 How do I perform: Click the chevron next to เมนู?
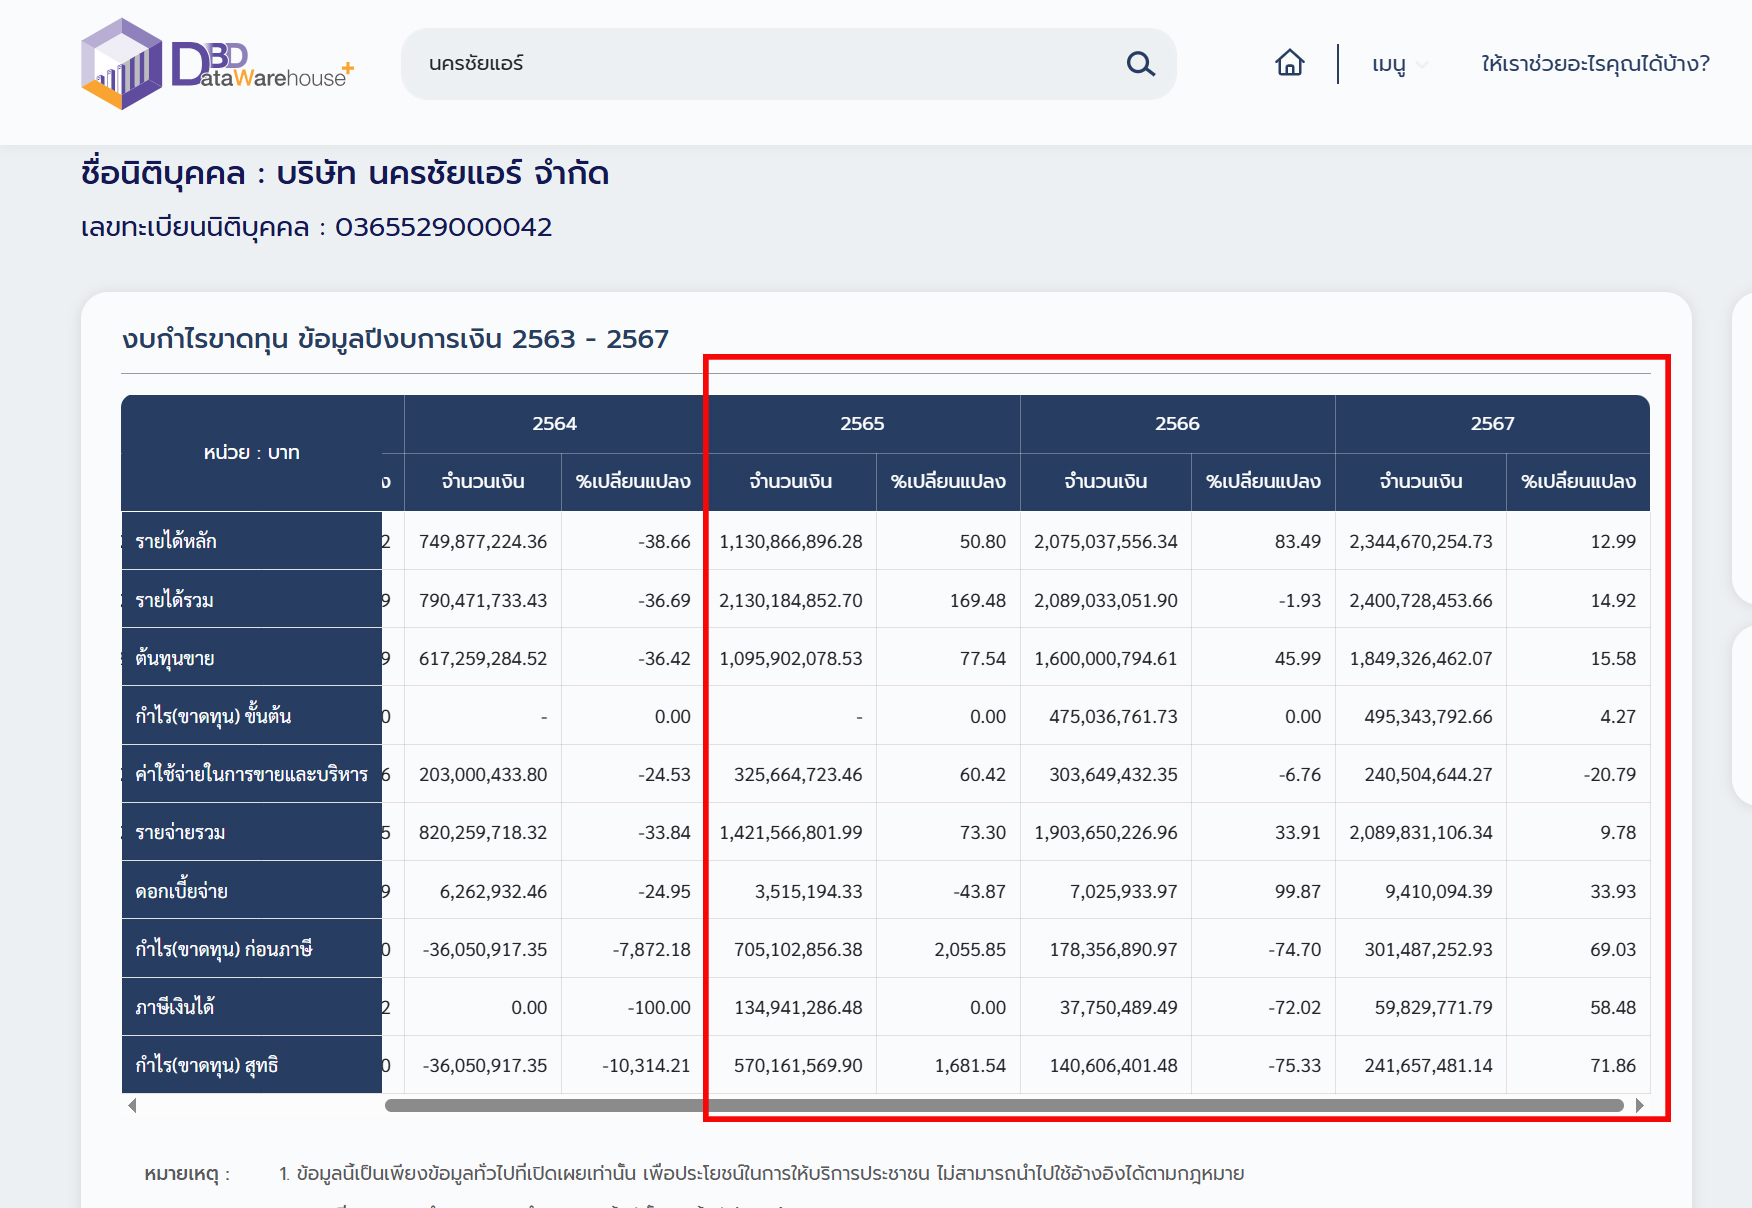[1422, 66]
